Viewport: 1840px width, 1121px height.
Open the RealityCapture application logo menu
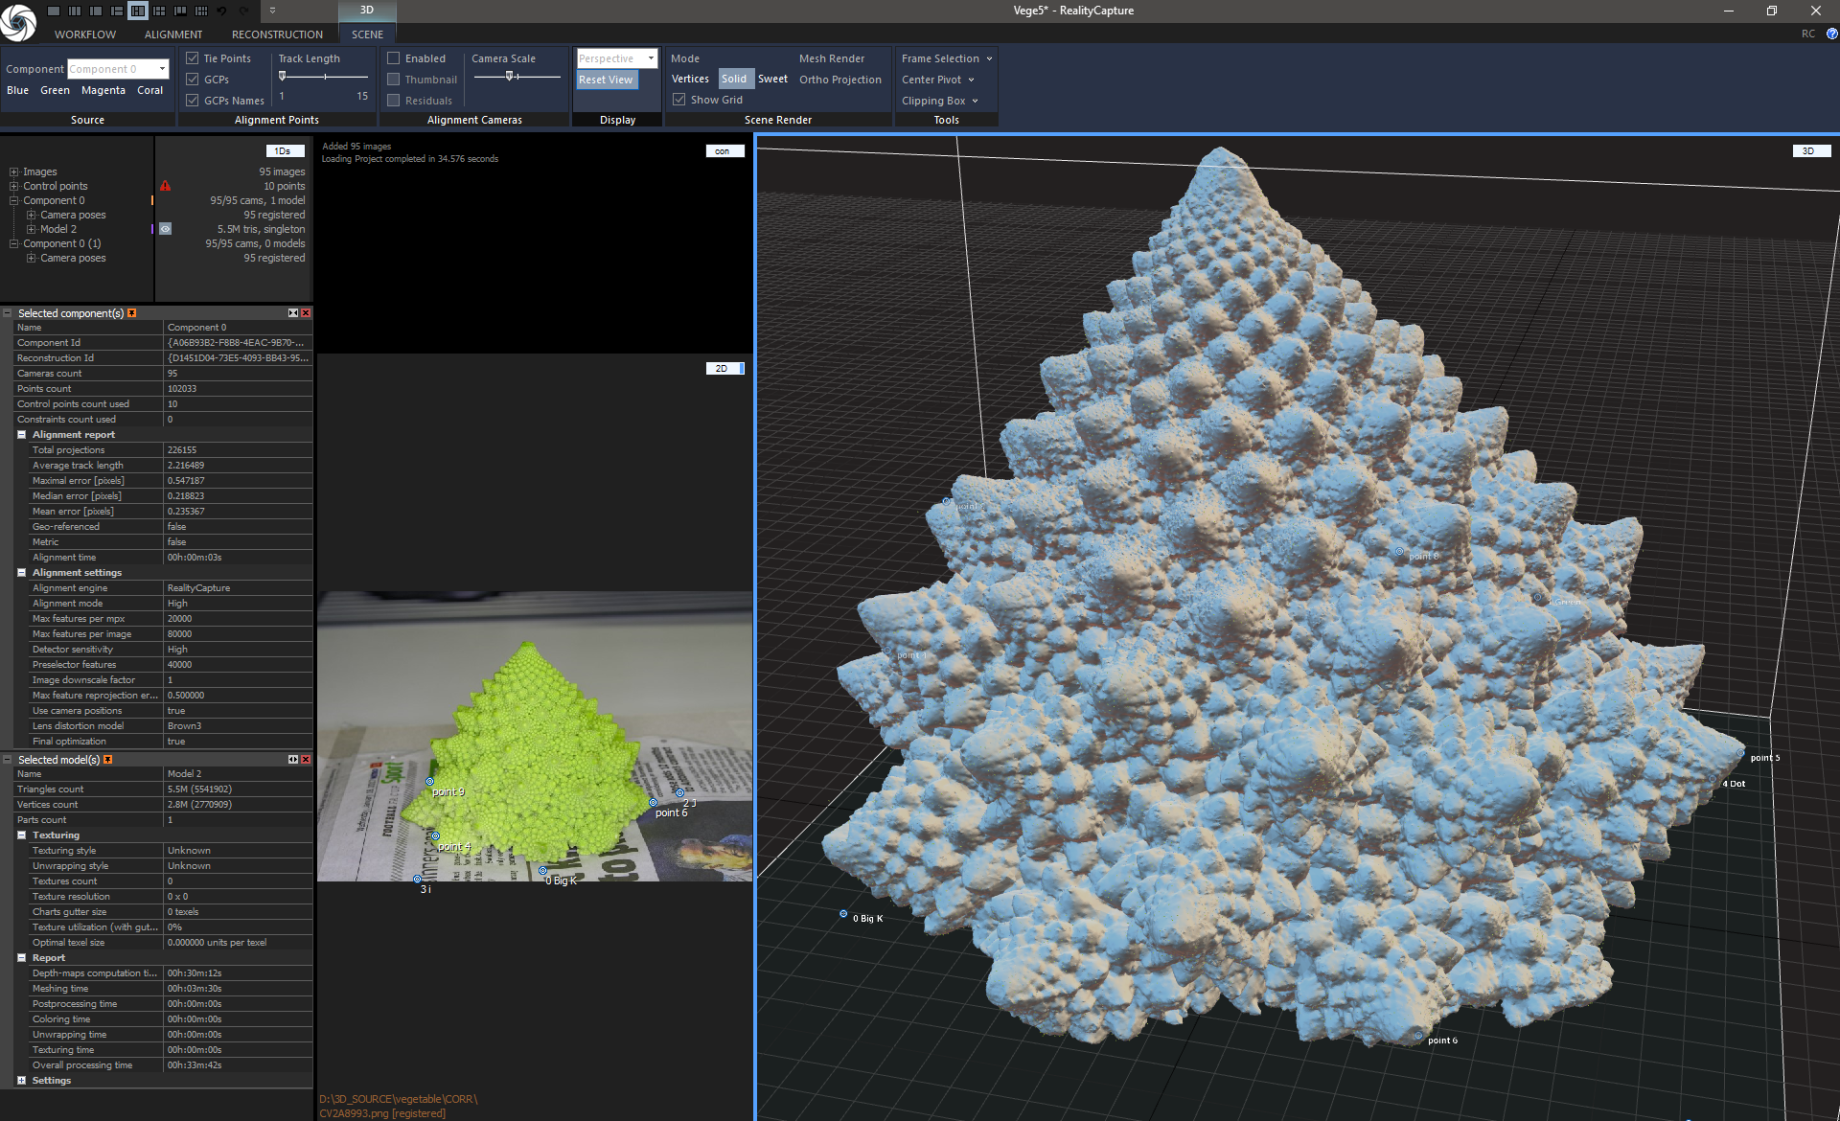(x=18, y=21)
